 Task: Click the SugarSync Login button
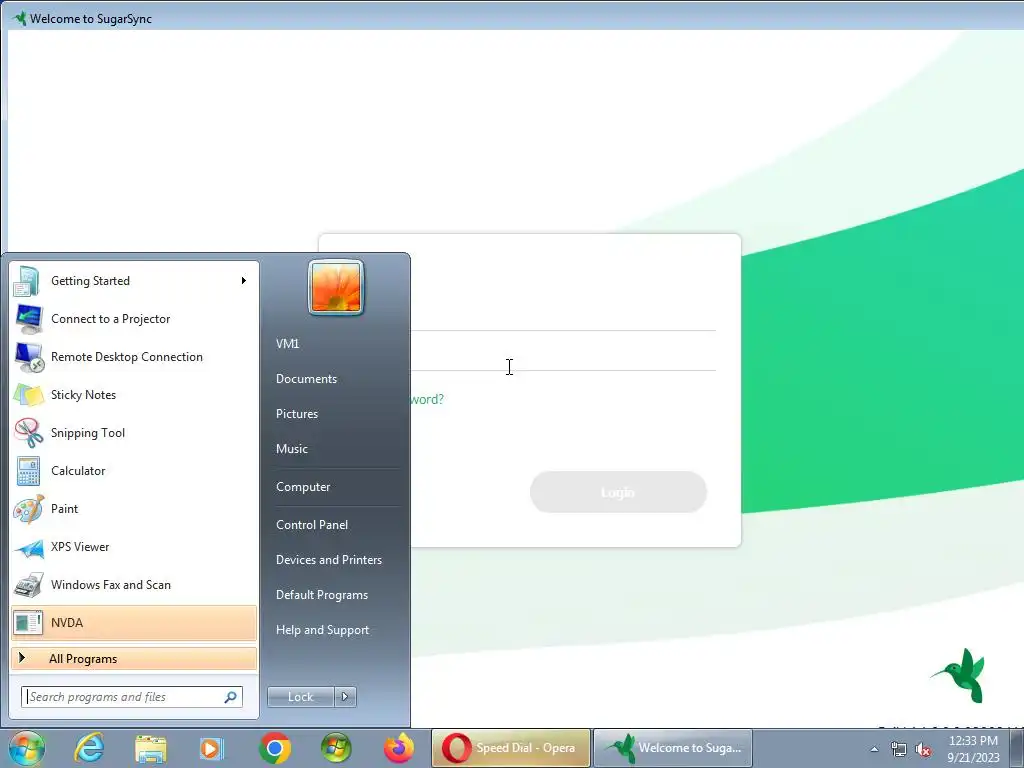[618, 492]
